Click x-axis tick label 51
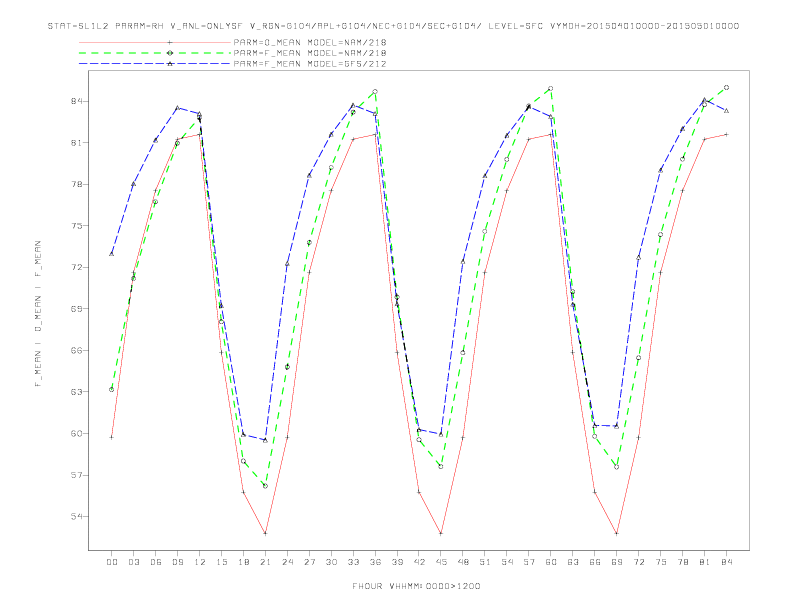 point(485,562)
